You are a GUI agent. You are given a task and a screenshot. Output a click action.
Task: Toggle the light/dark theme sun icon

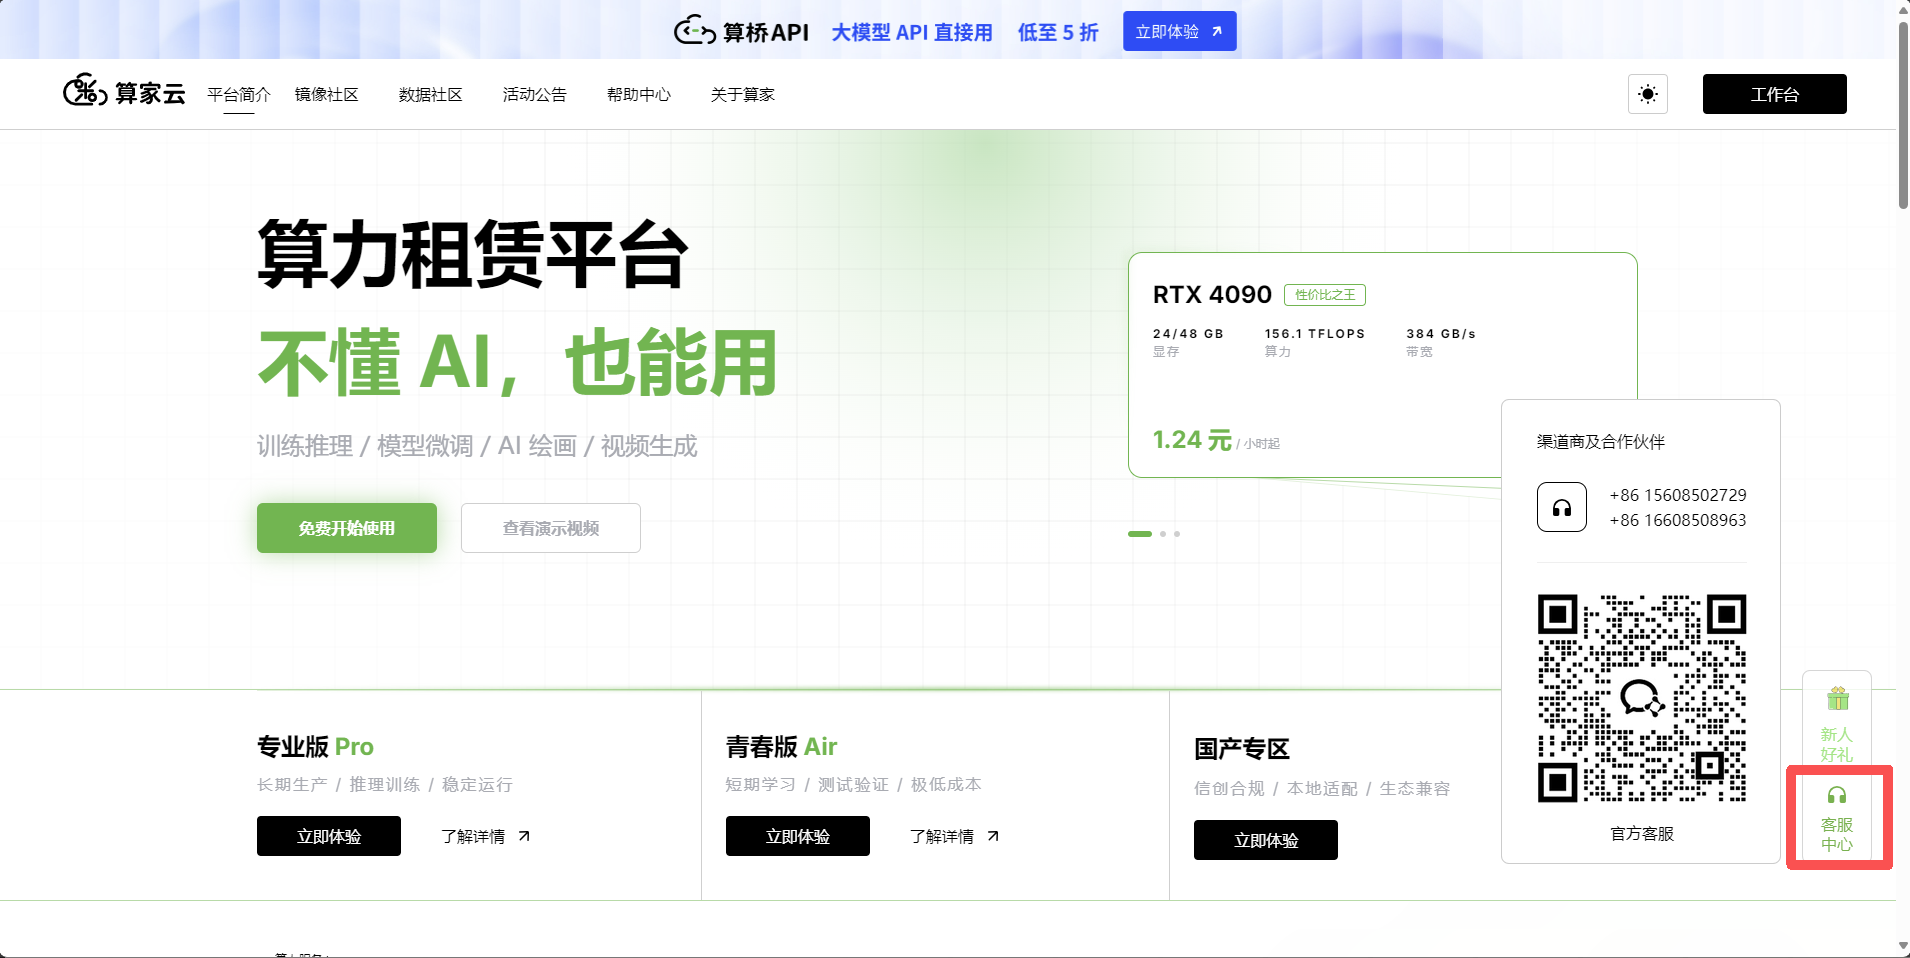click(1648, 94)
